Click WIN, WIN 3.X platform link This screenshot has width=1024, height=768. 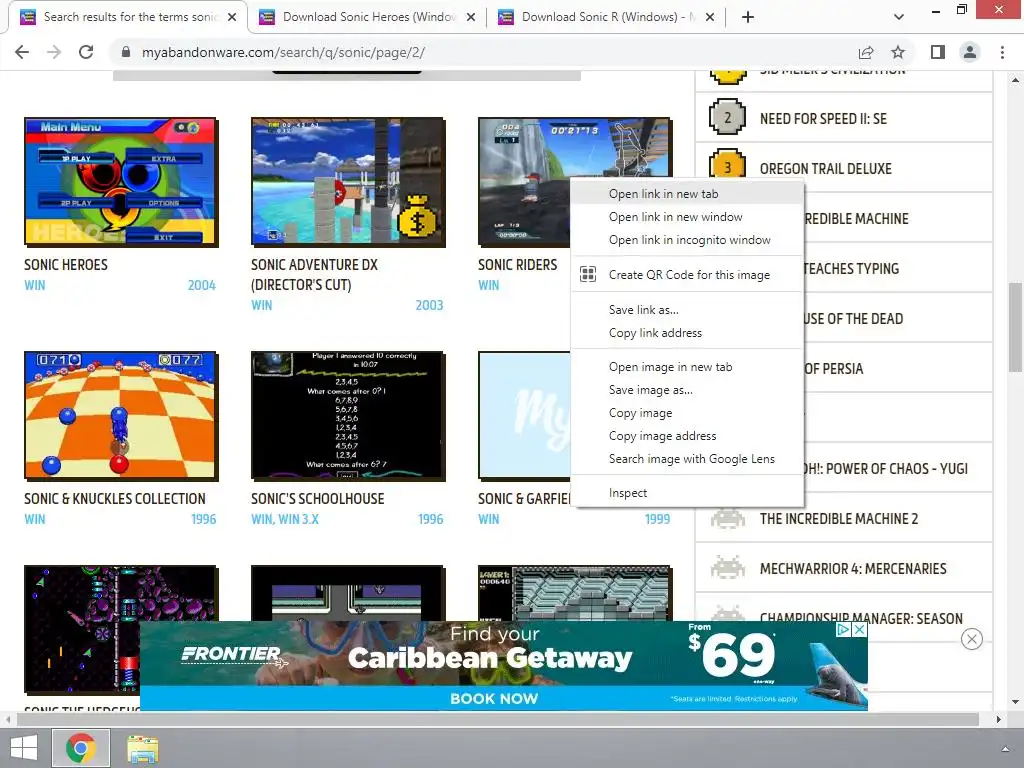tap(285, 519)
